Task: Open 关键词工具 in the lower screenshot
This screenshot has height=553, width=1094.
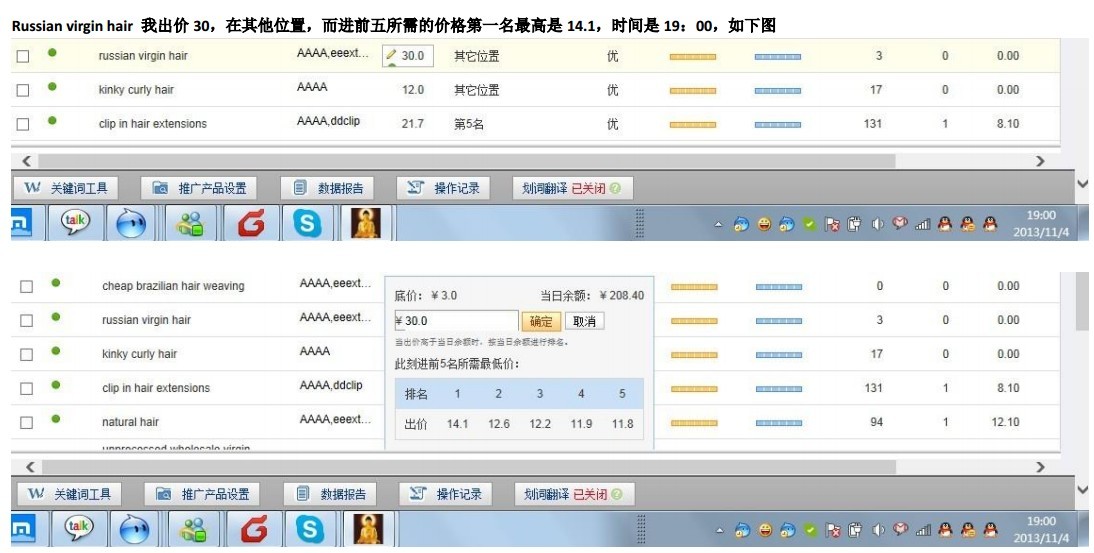Action: (x=68, y=494)
